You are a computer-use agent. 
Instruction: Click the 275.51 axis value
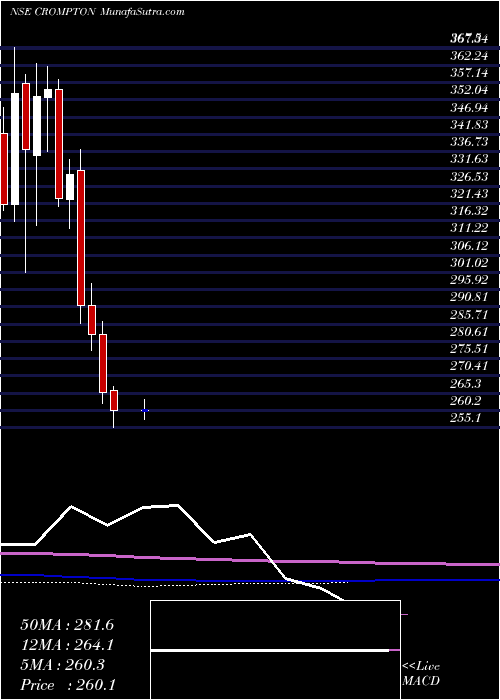[x=468, y=349]
